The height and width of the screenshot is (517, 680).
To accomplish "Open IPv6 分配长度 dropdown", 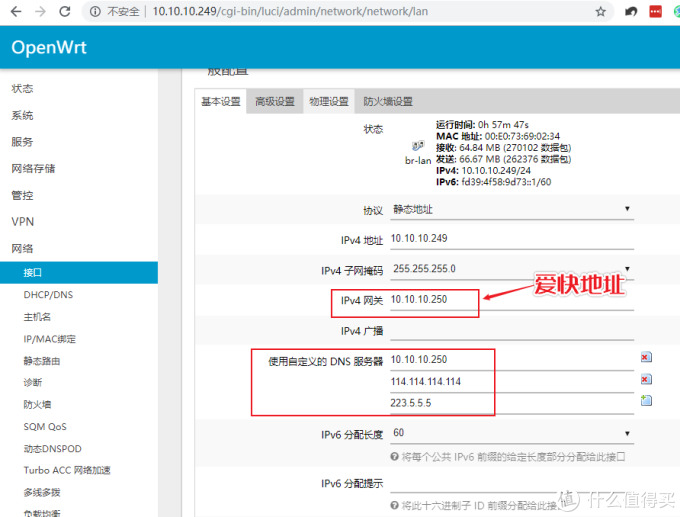I will click(512, 433).
